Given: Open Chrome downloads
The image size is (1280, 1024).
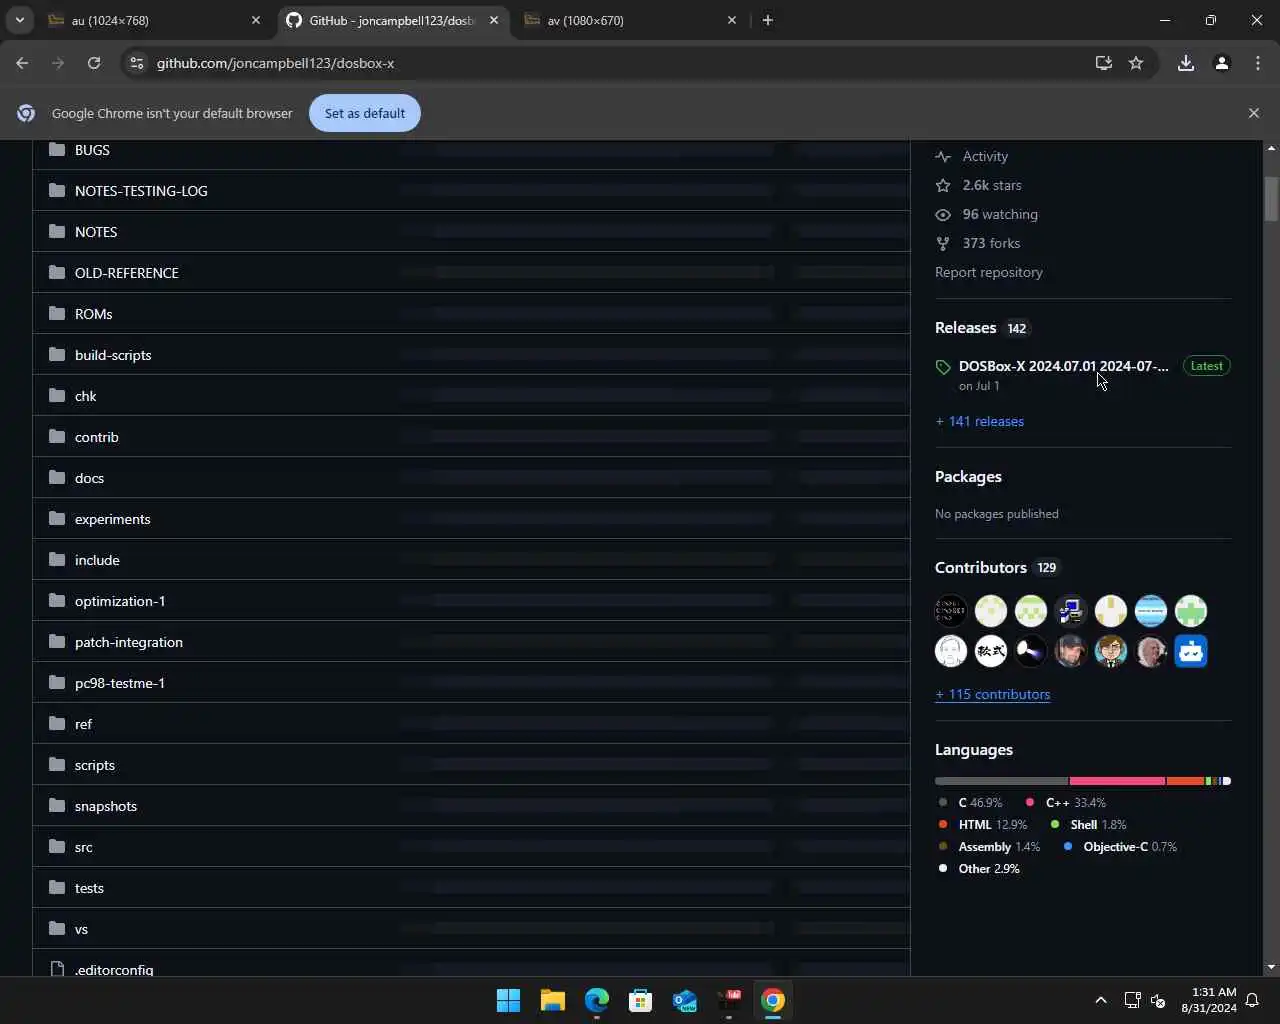Looking at the screenshot, I should pos(1186,63).
